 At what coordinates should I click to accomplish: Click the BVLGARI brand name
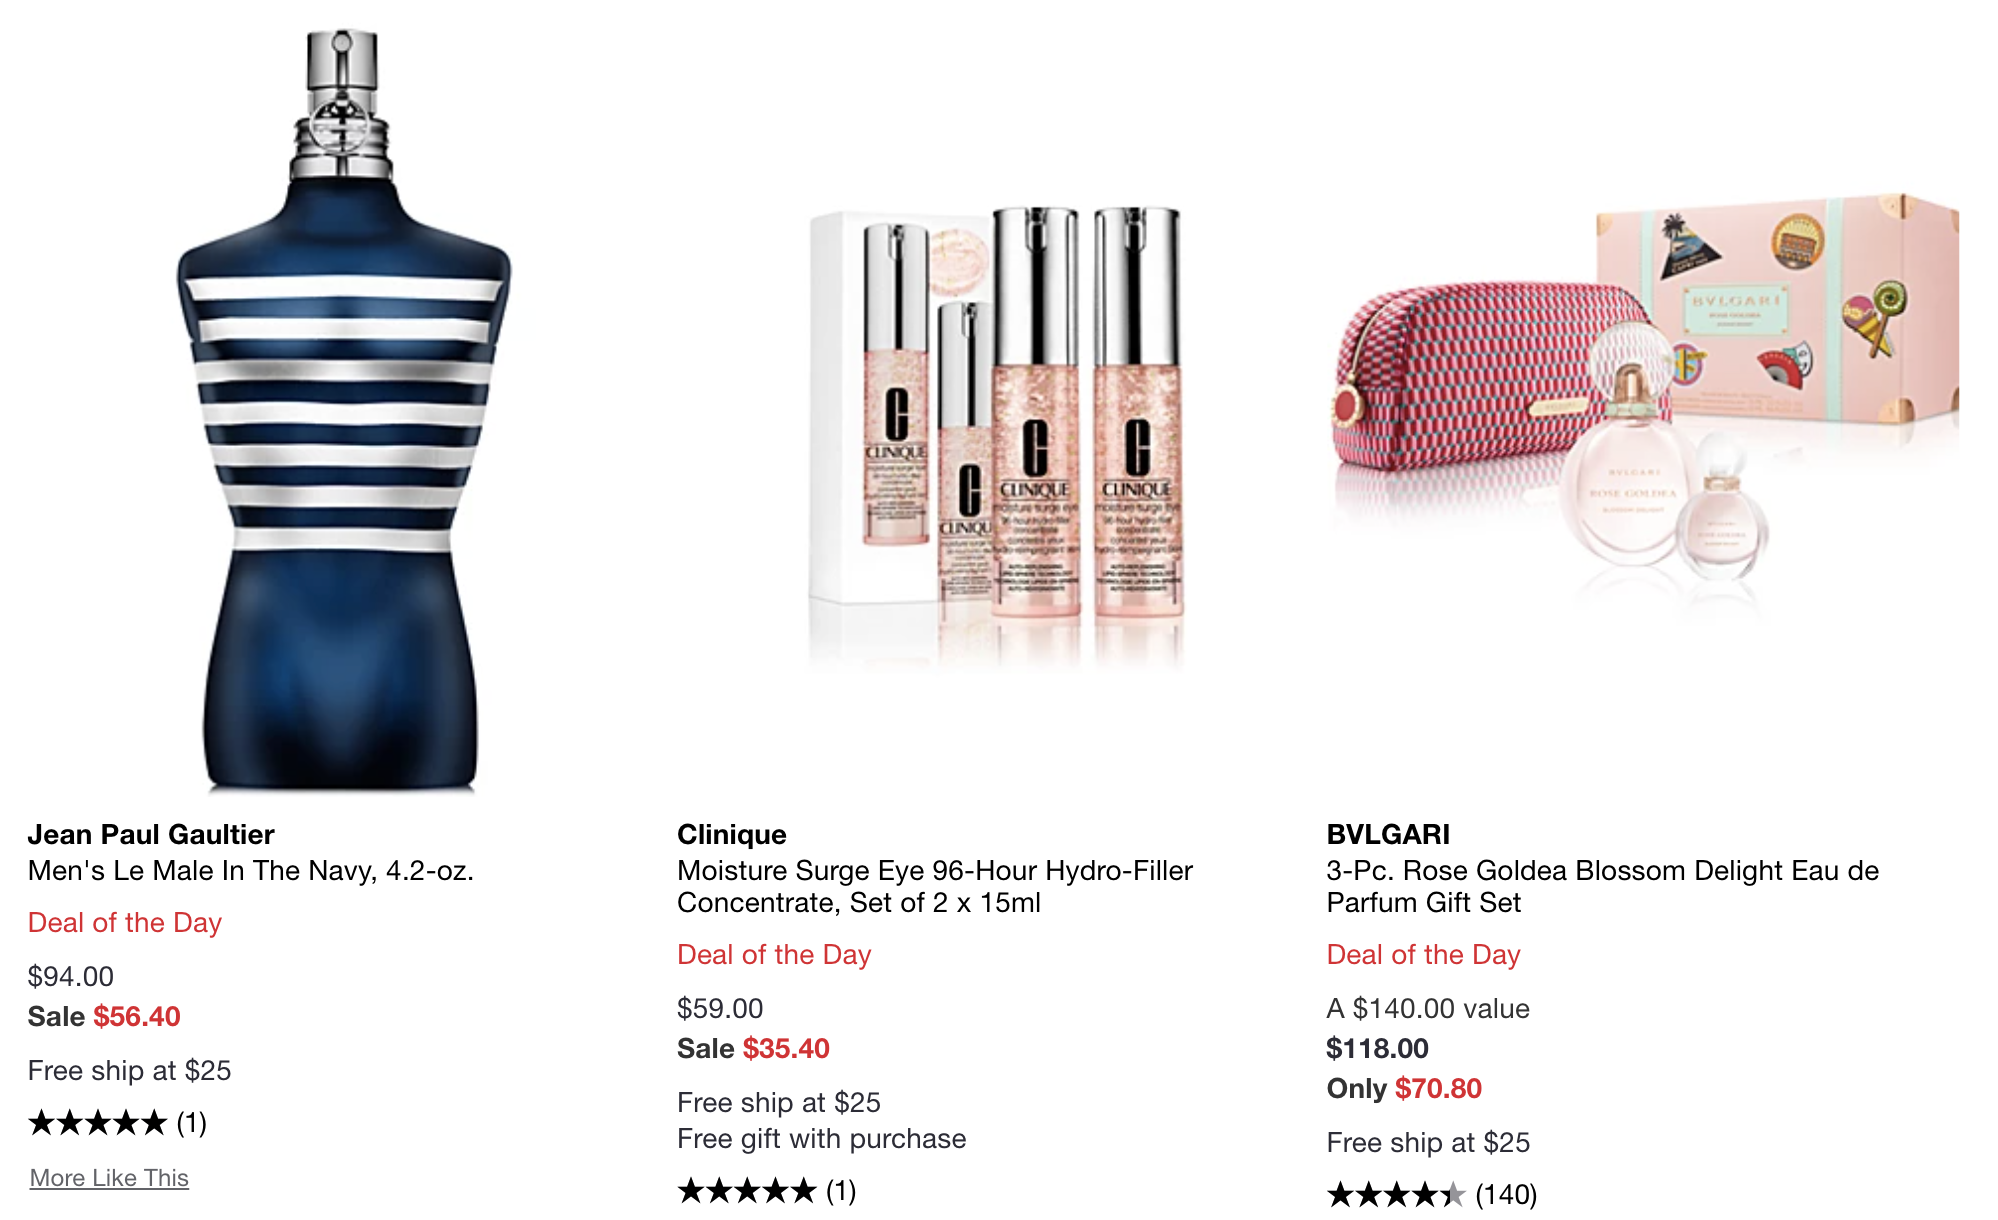pyautogui.click(x=1388, y=834)
